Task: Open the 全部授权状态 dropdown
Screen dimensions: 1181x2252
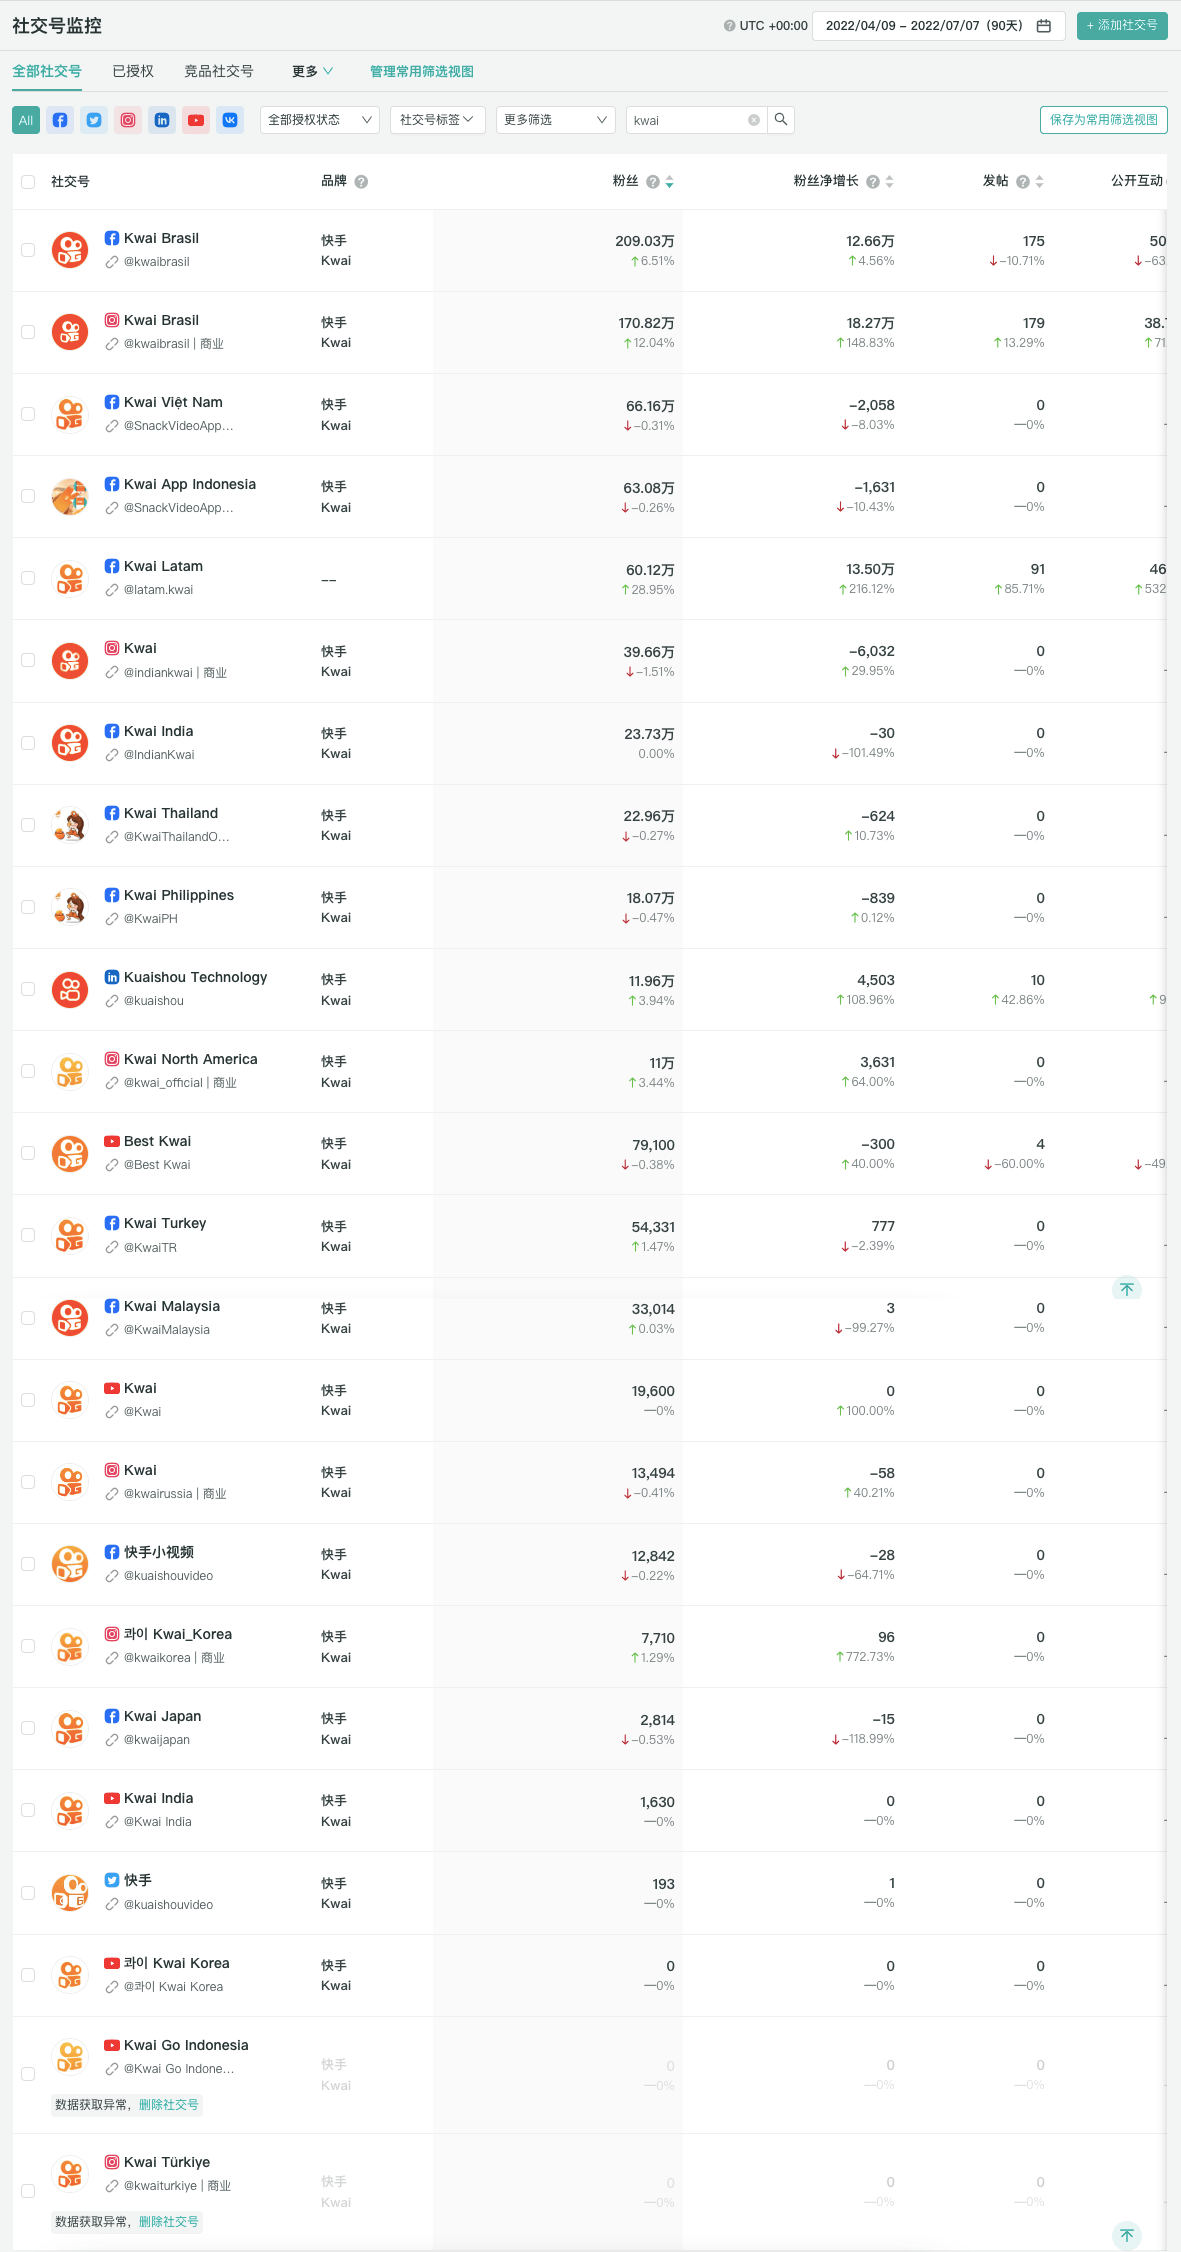Action: [x=319, y=120]
